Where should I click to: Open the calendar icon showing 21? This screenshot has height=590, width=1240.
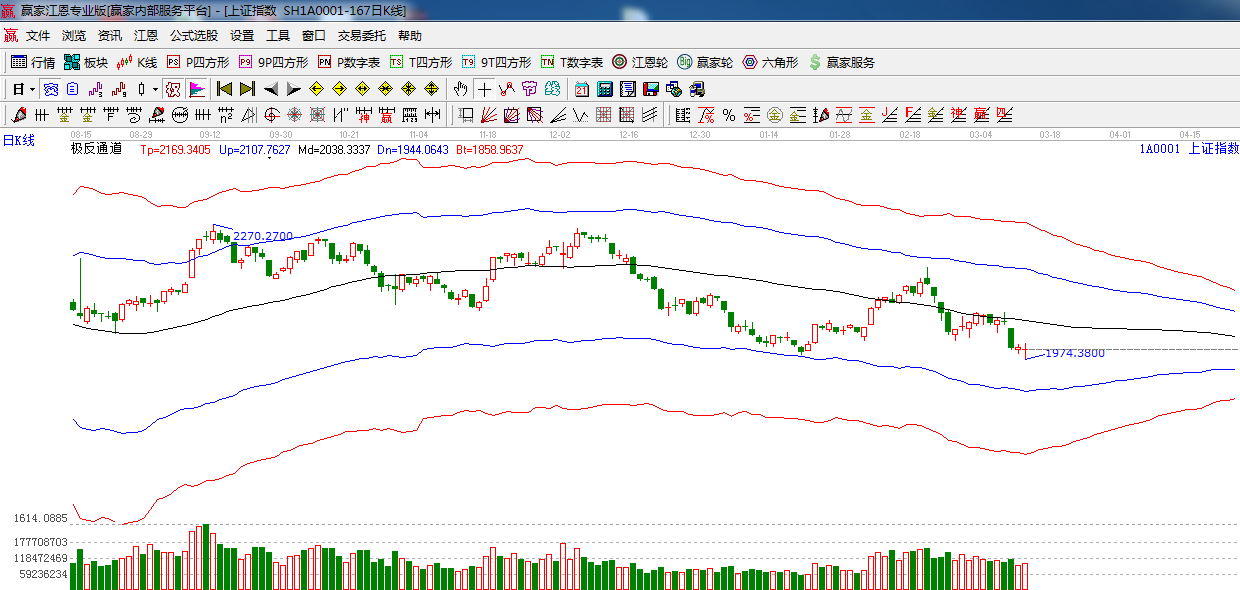(581, 89)
